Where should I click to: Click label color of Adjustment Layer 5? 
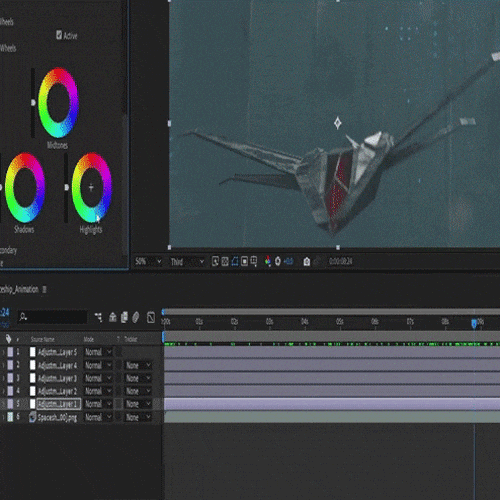pos(10,352)
